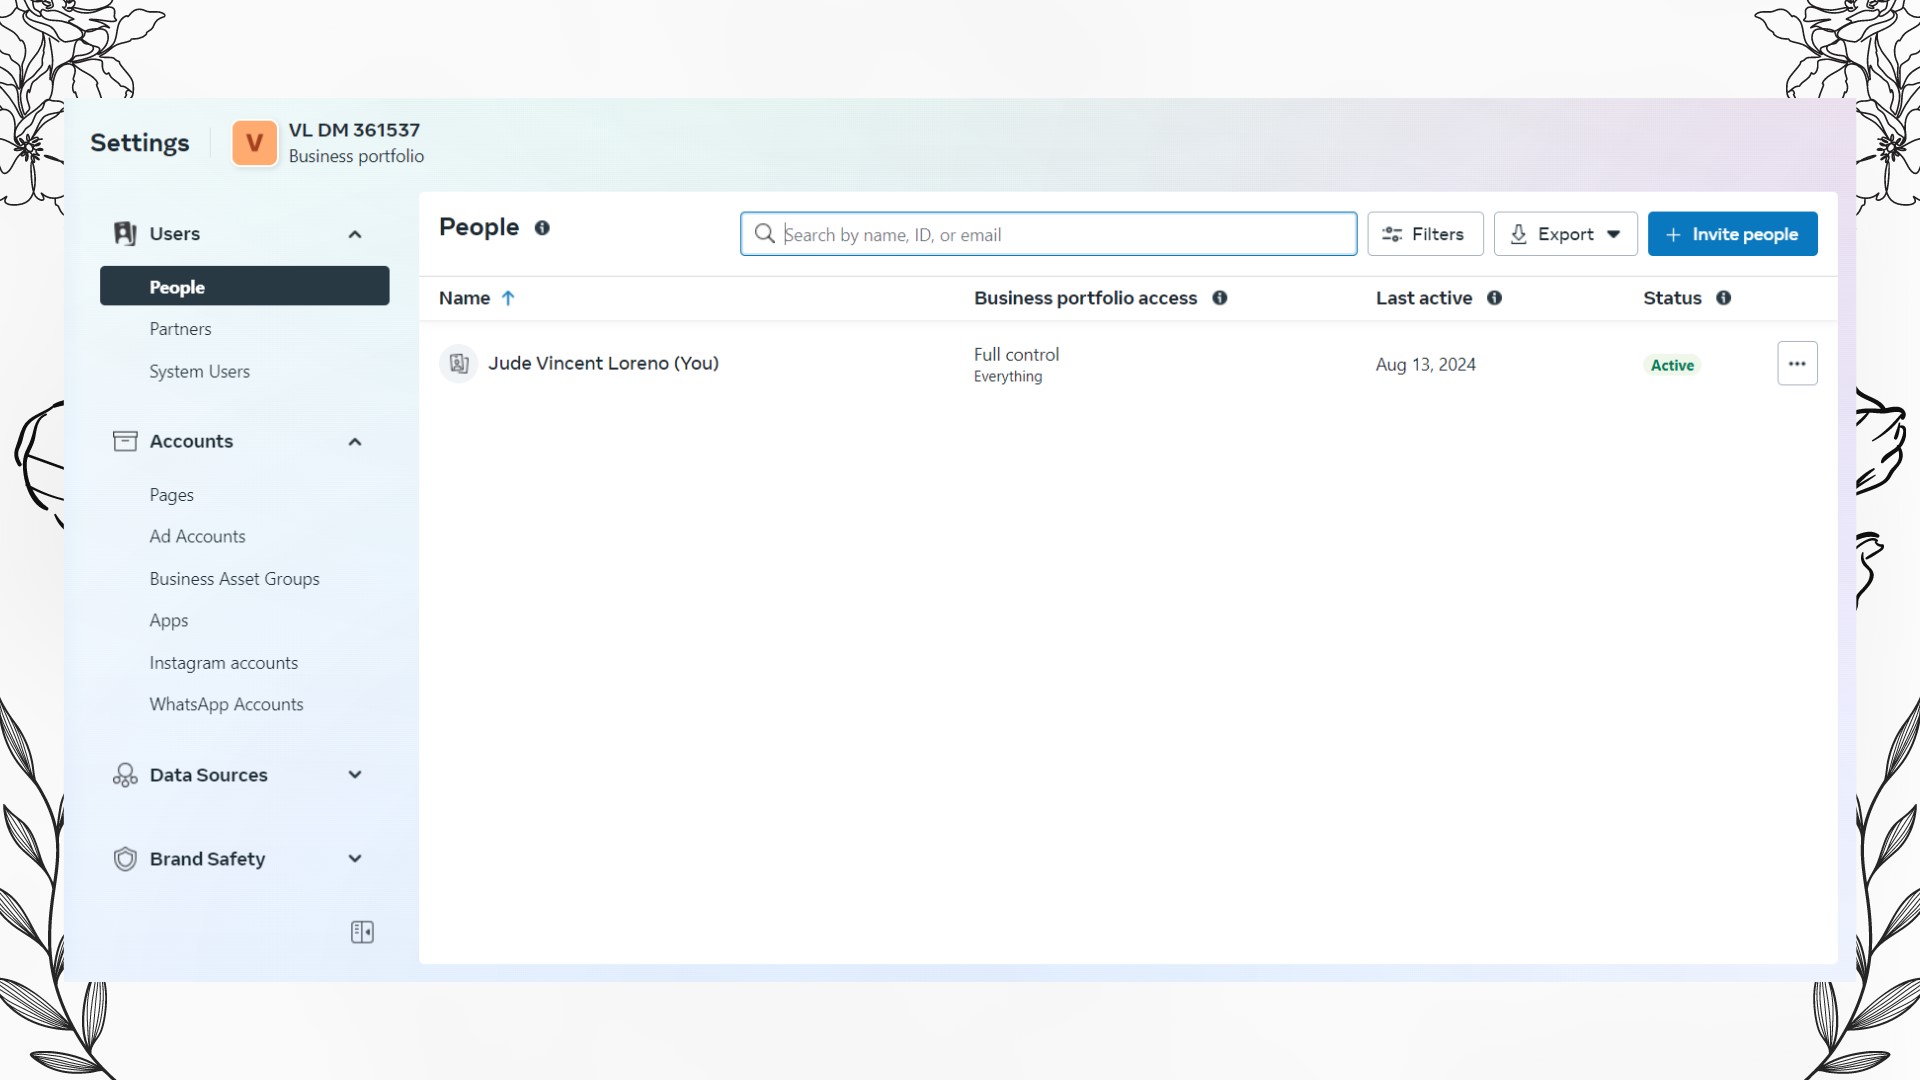The width and height of the screenshot is (1920, 1080).
Task: Collapse sidebar with the panel toggle icon
Action: [362, 932]
